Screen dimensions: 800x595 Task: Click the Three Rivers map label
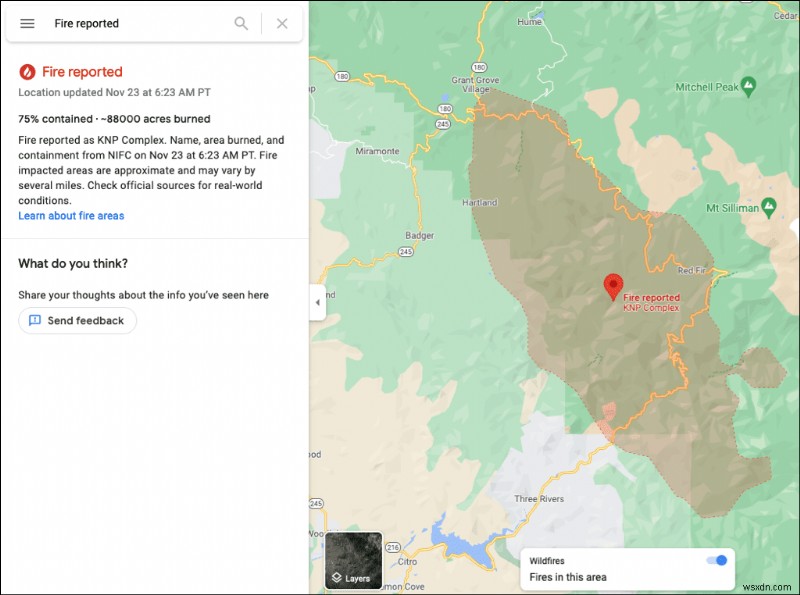[x=538, y=499]
